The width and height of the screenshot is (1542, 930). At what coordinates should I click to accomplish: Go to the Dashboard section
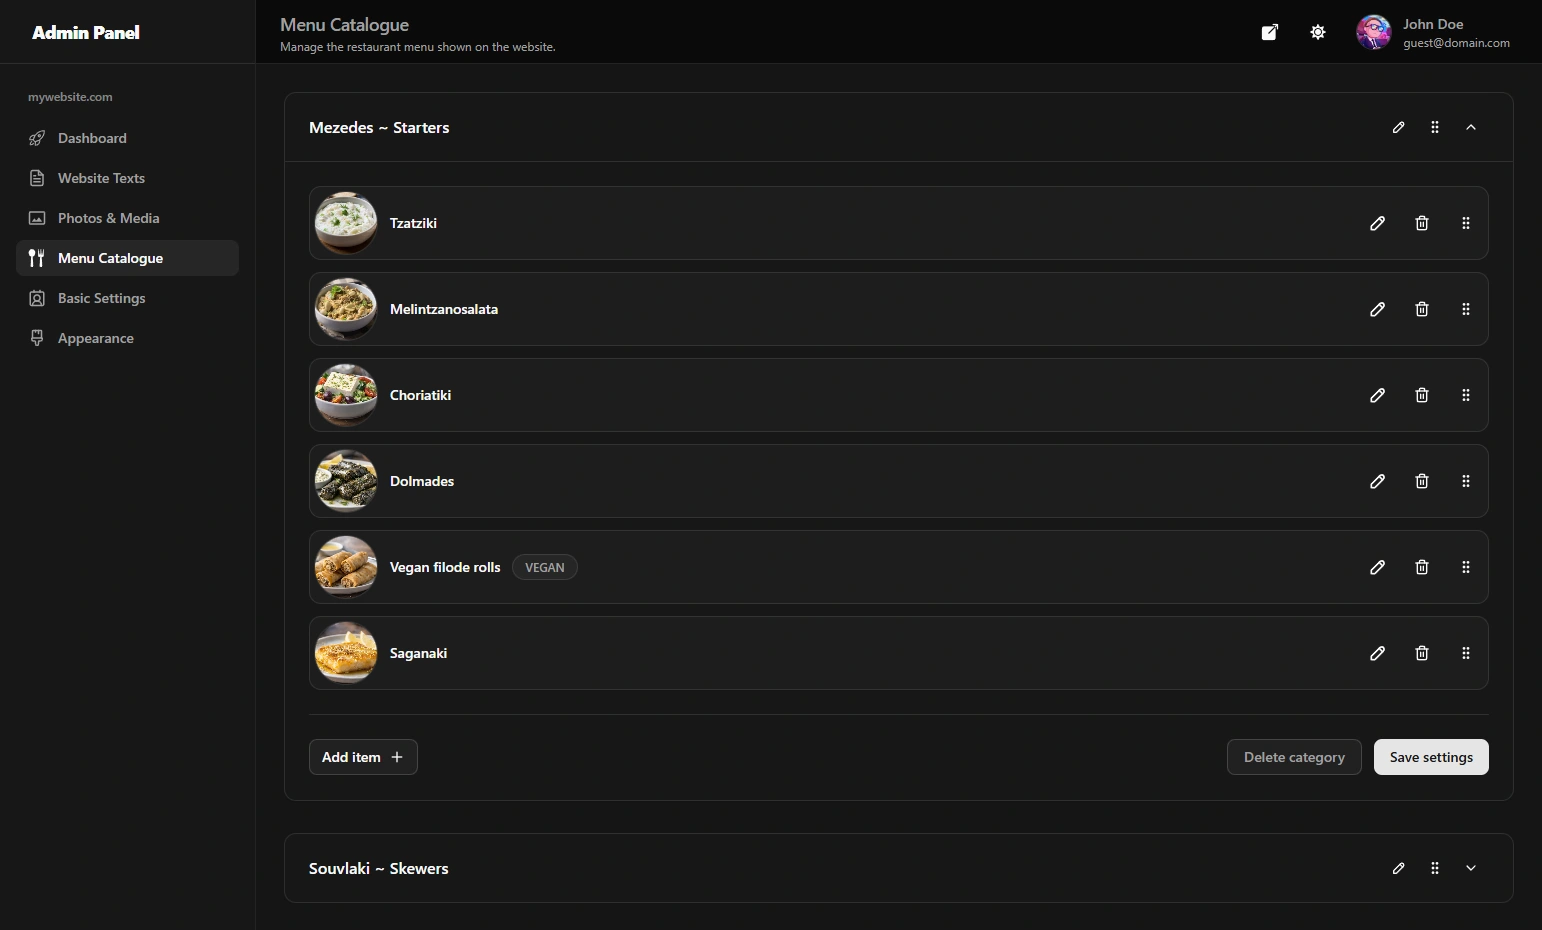92,138
